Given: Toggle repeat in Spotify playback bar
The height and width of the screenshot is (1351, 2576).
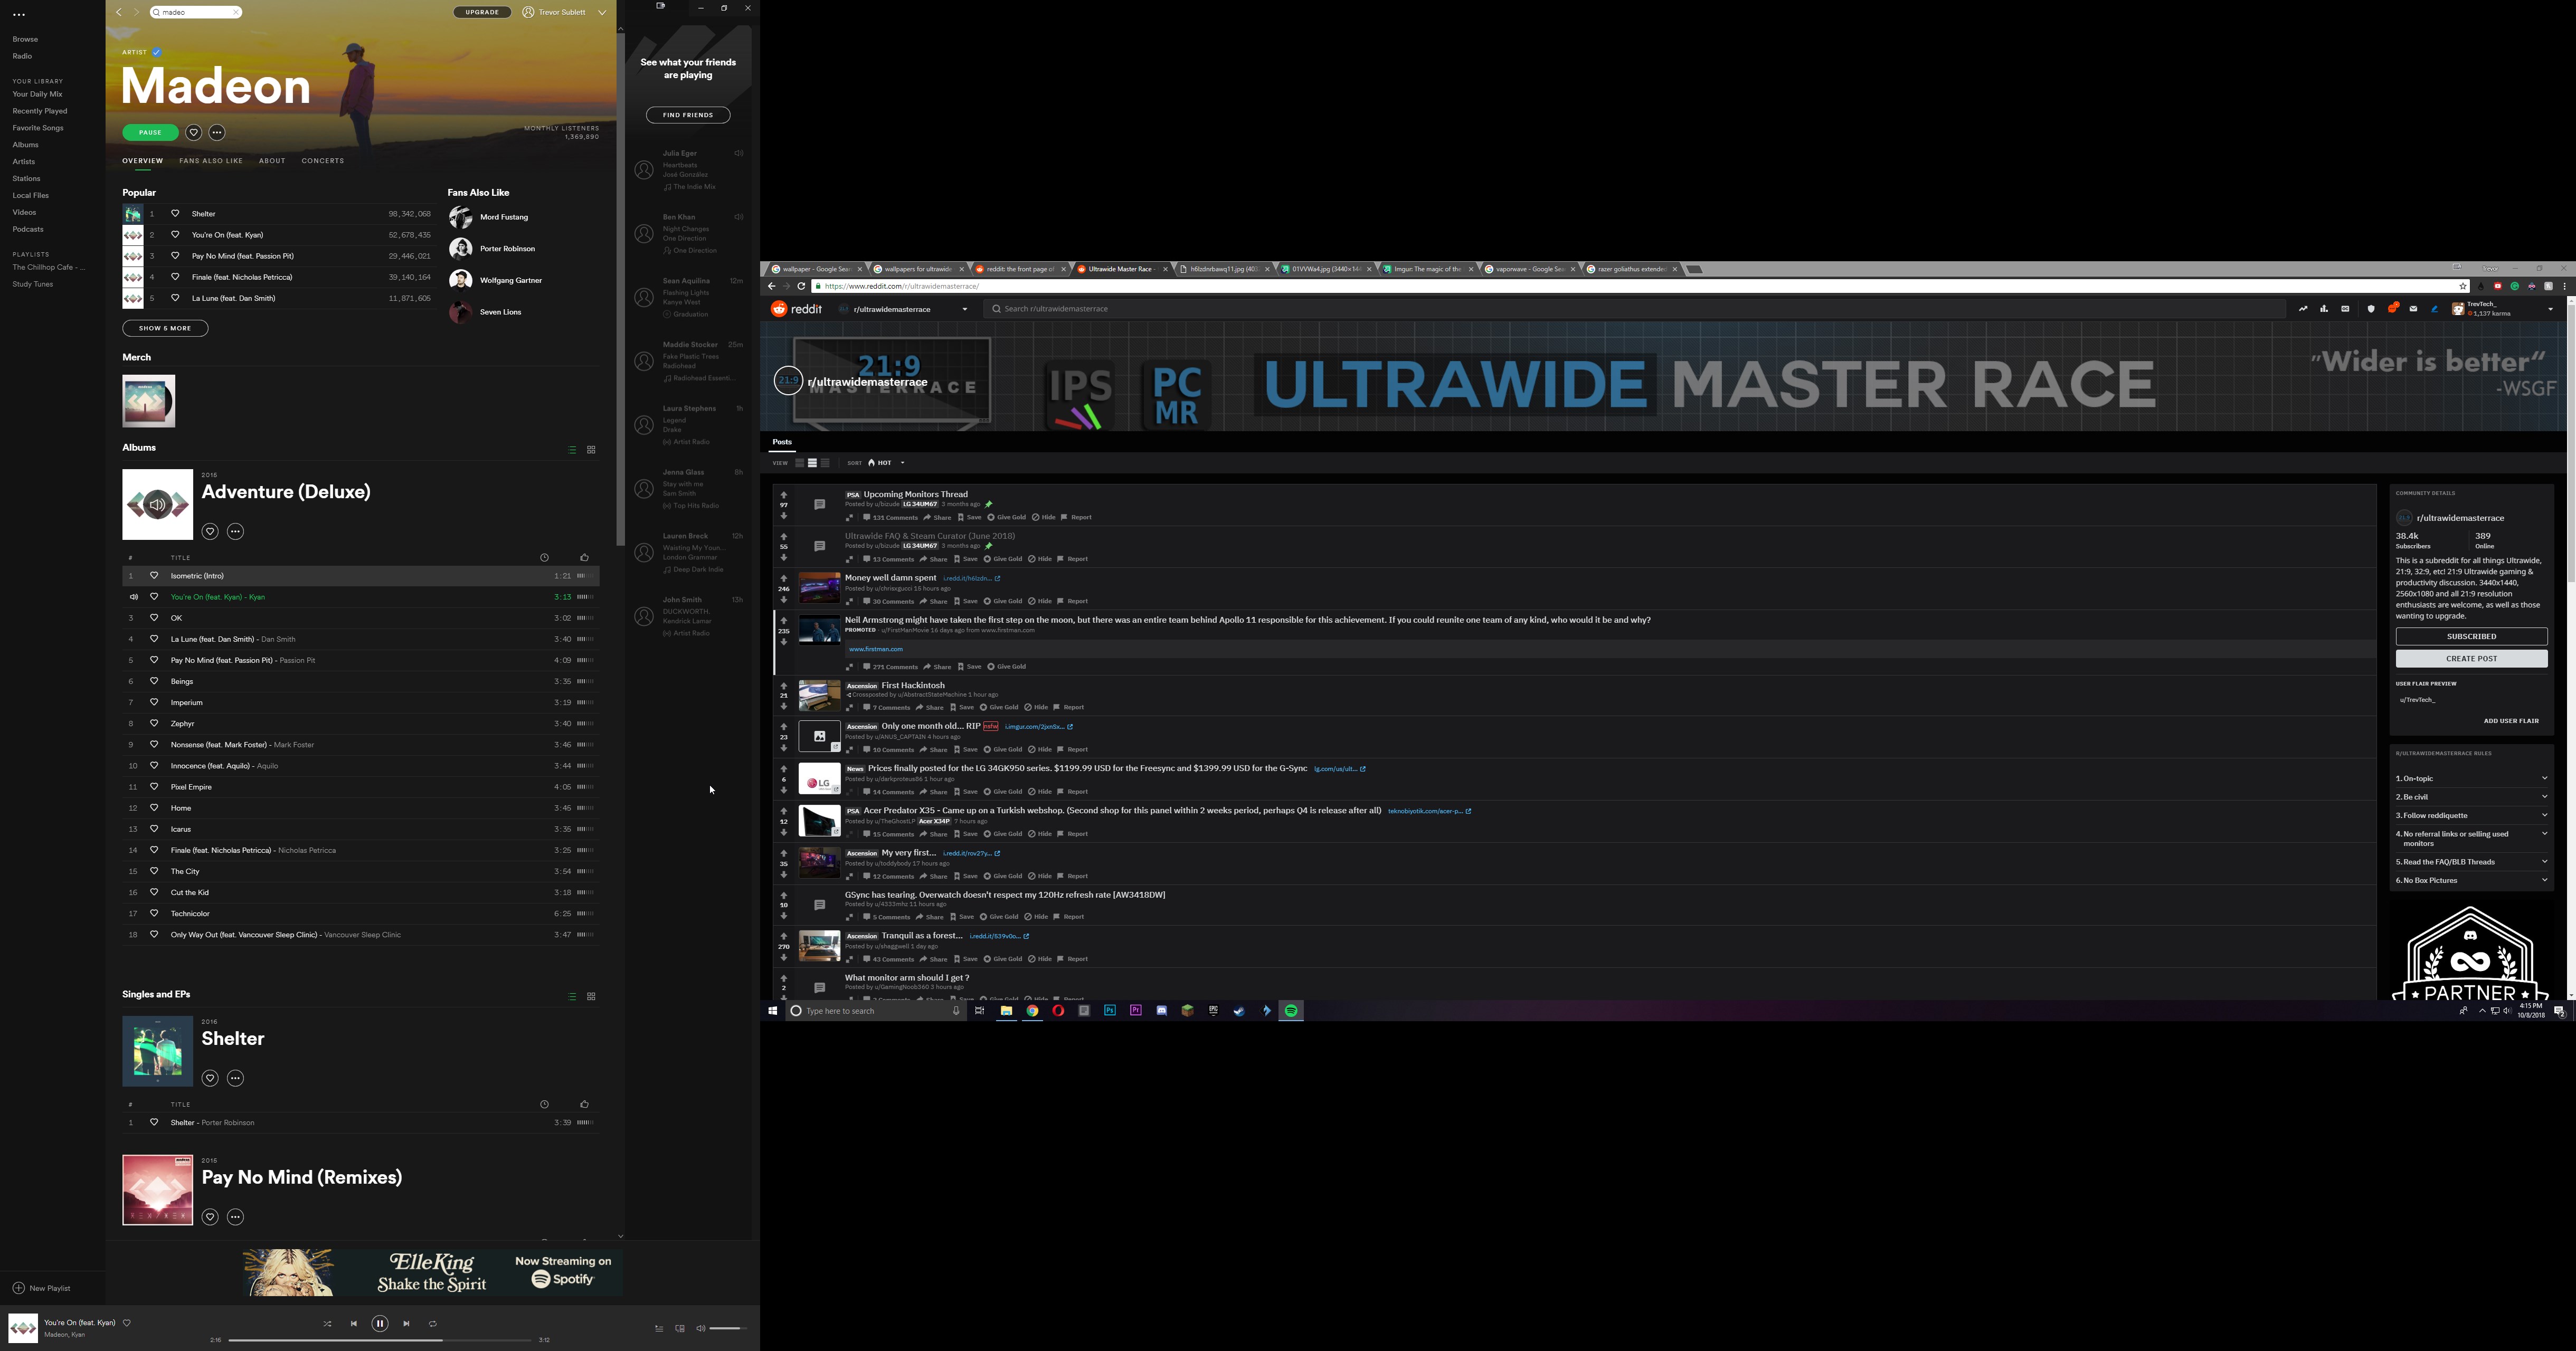Looking at the screenshot, I should pyautogui.click(x=433, y=1324).
